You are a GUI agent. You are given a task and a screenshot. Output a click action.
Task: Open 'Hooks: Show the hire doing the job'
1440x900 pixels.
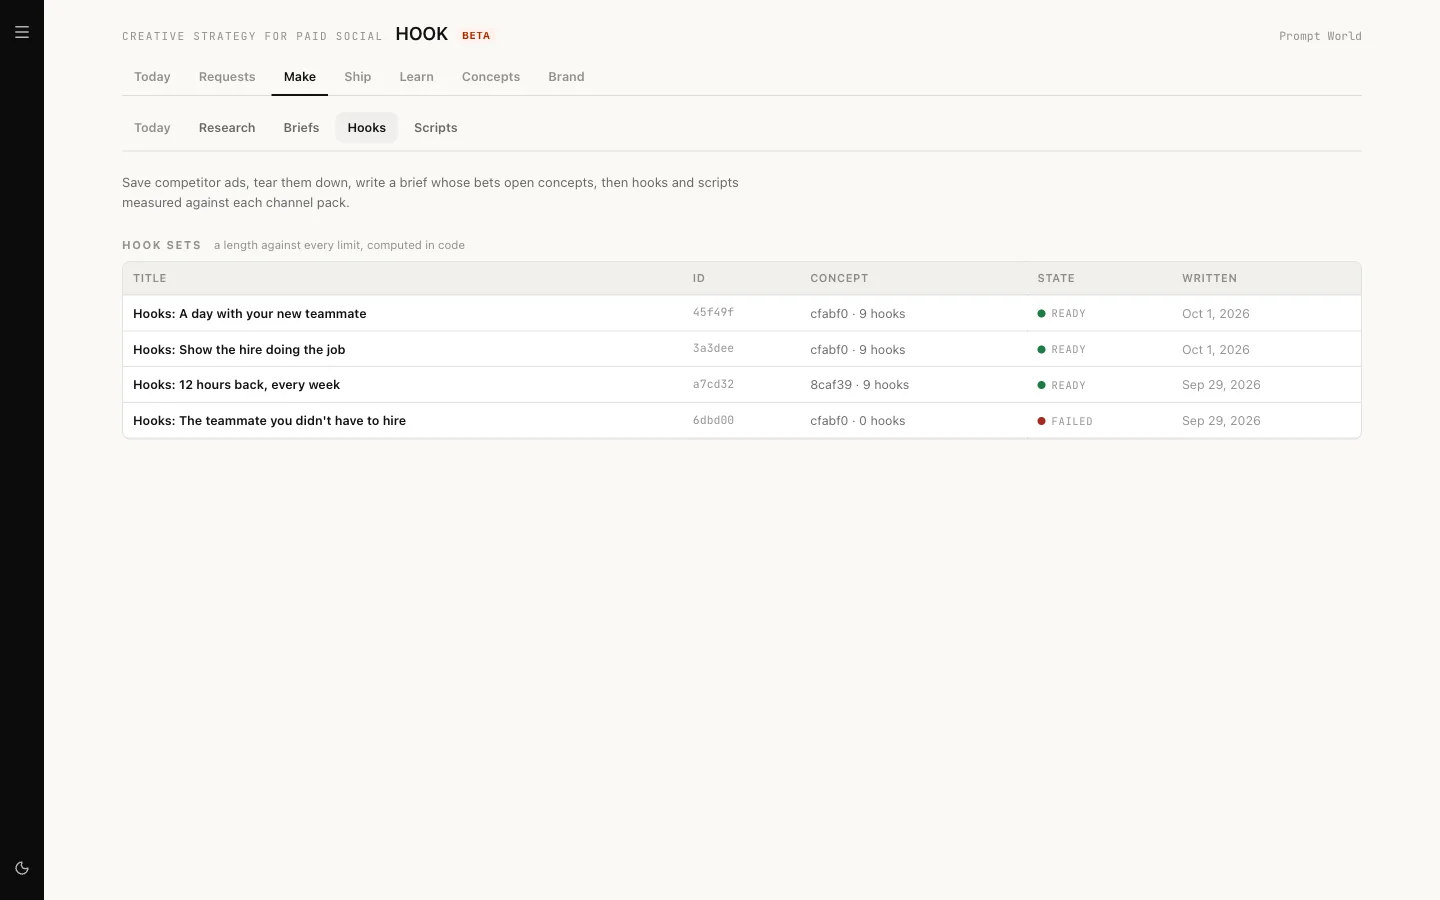coord(239,350)
